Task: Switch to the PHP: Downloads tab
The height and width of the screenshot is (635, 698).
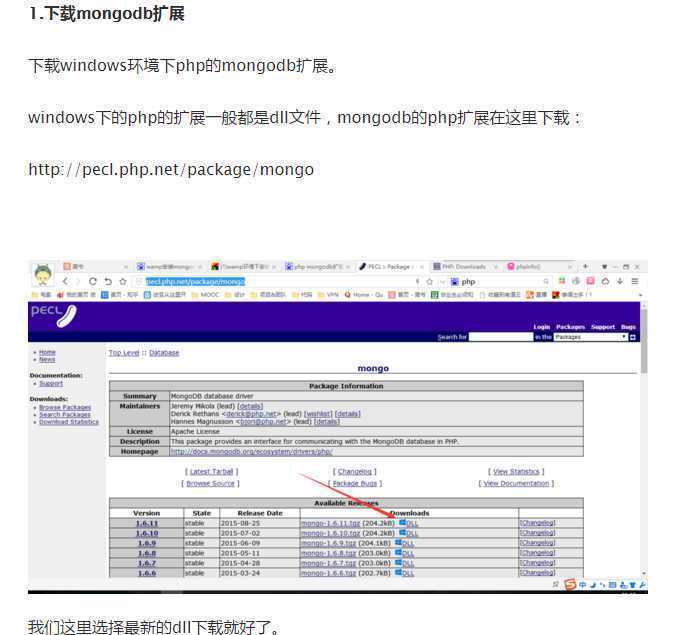Action: pyautogui.click(x=464, y=266)
